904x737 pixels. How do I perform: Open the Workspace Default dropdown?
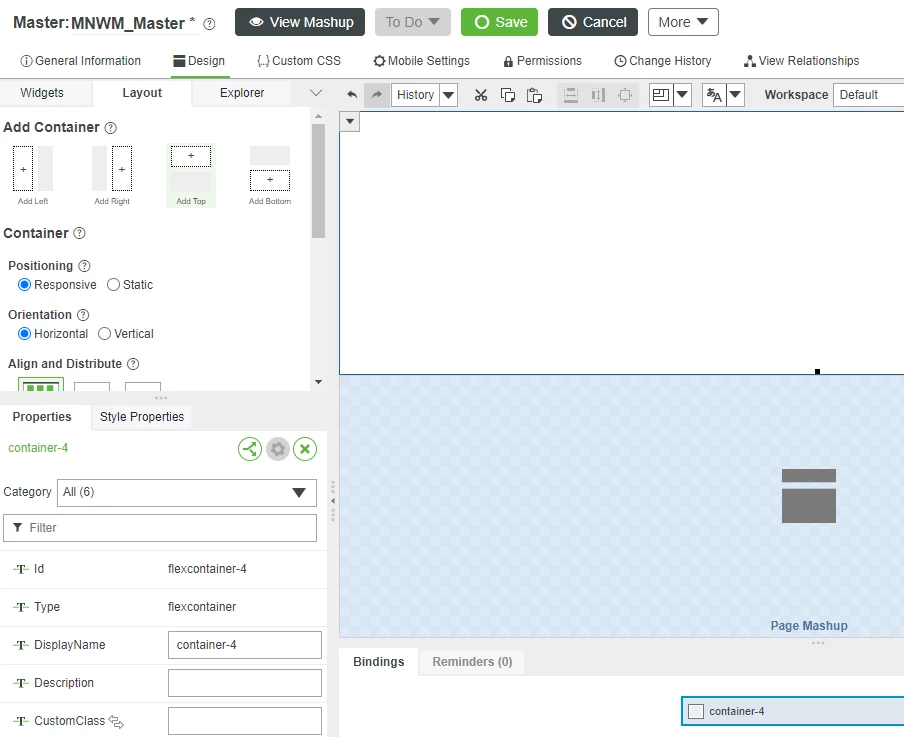(868, 95)
